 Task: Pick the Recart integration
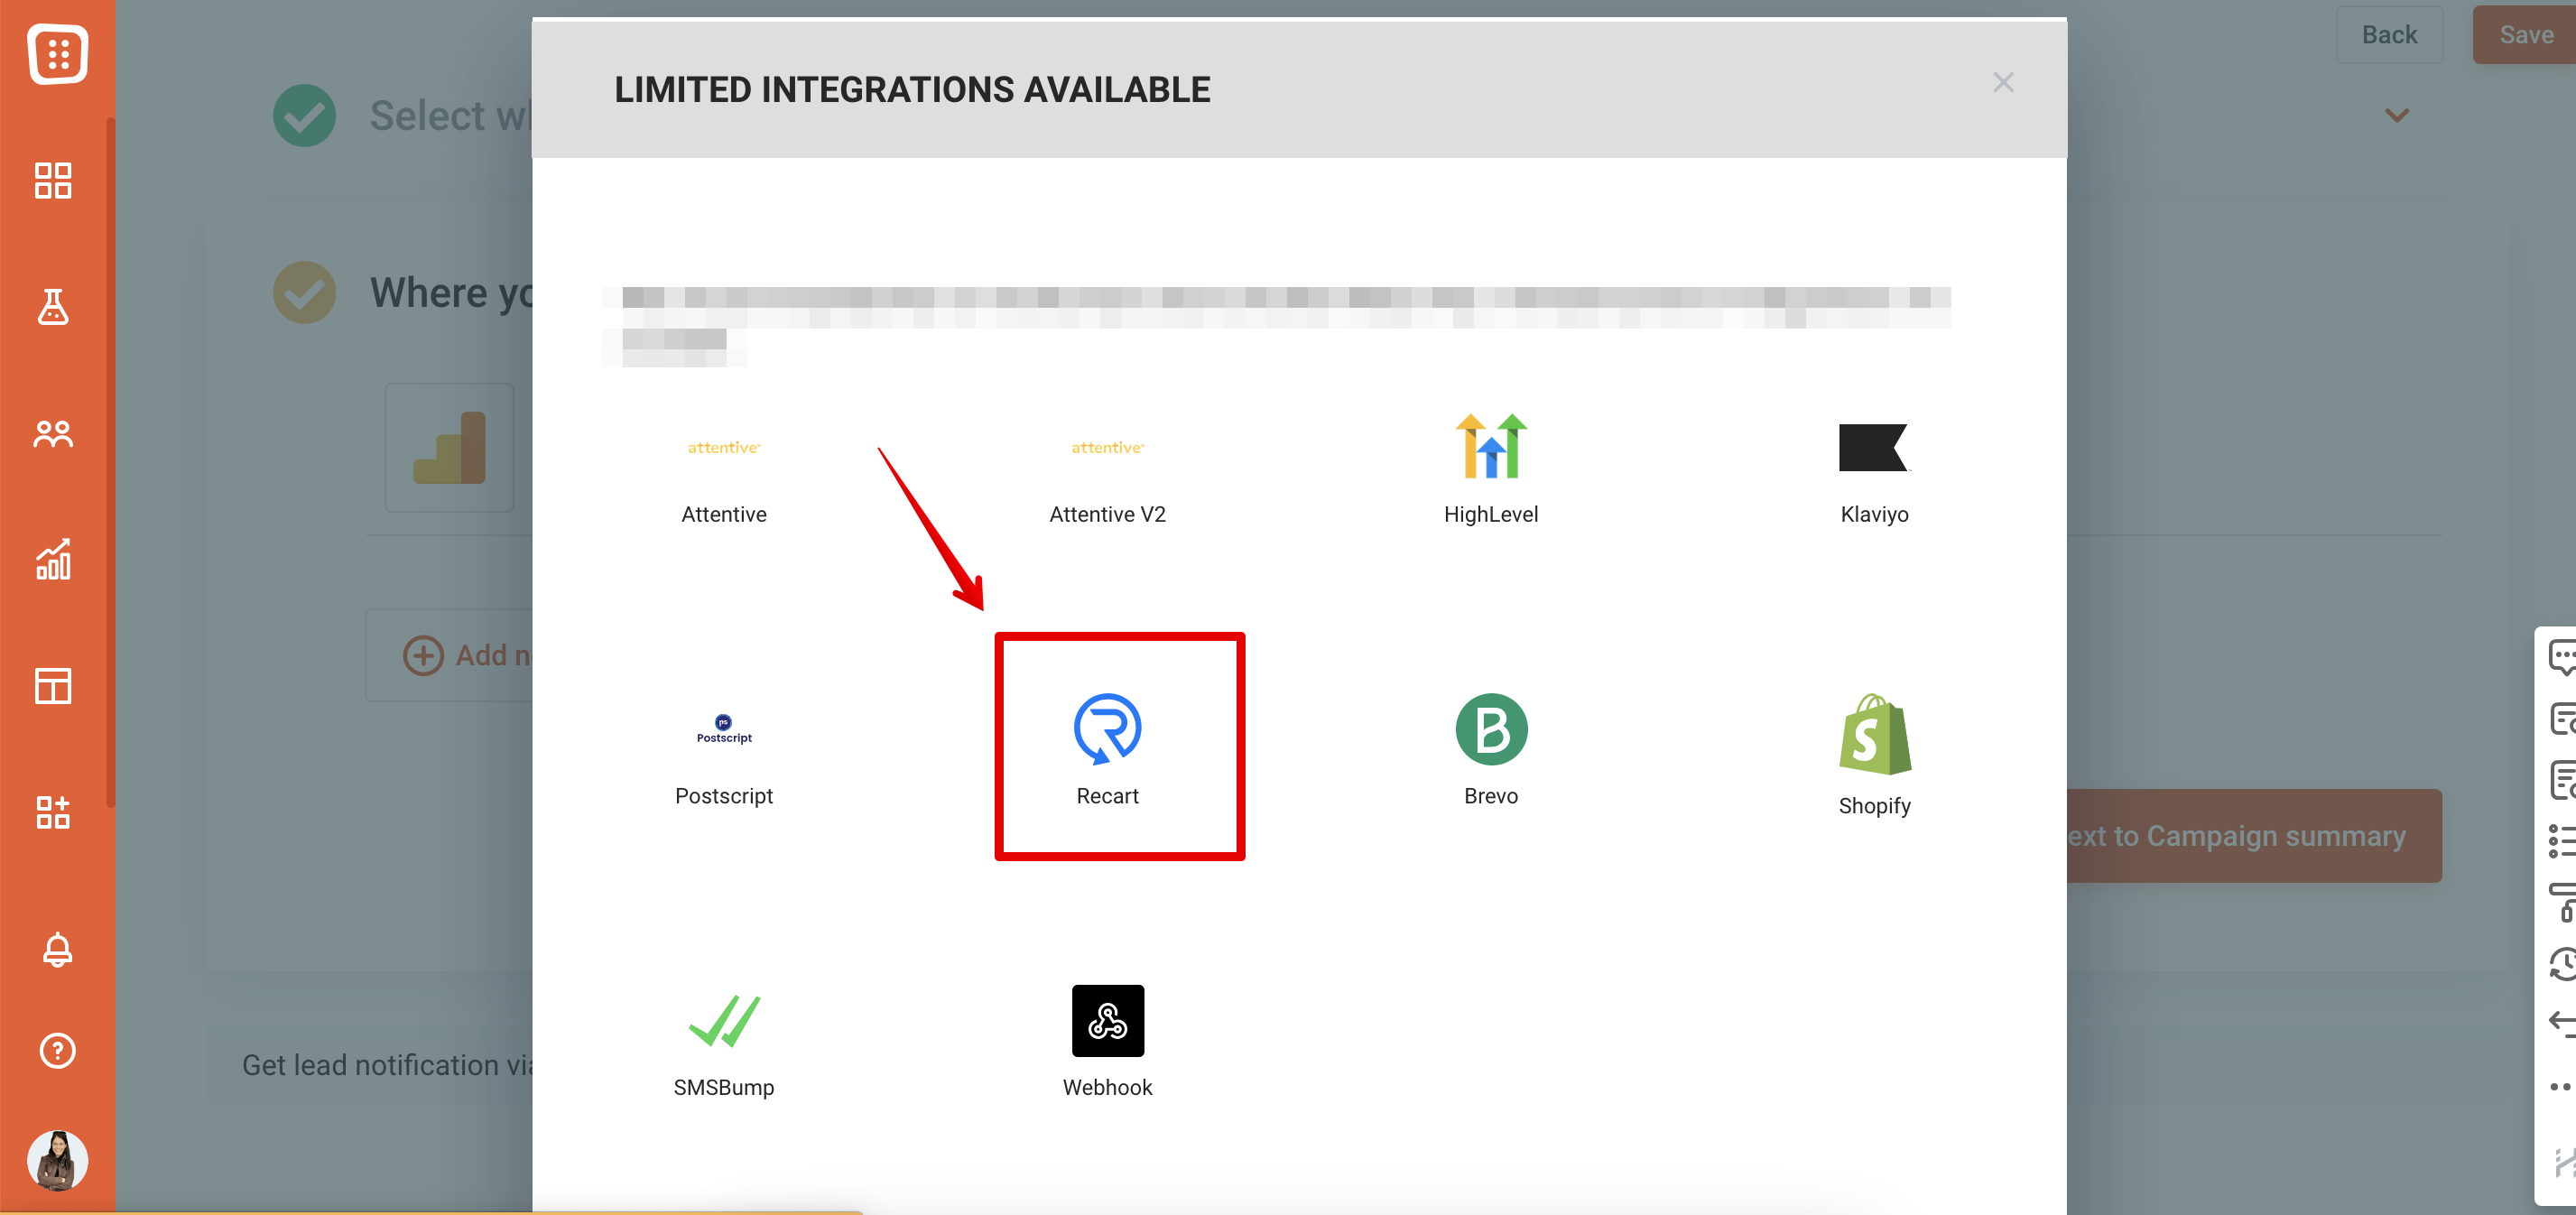click(1107, 750)
